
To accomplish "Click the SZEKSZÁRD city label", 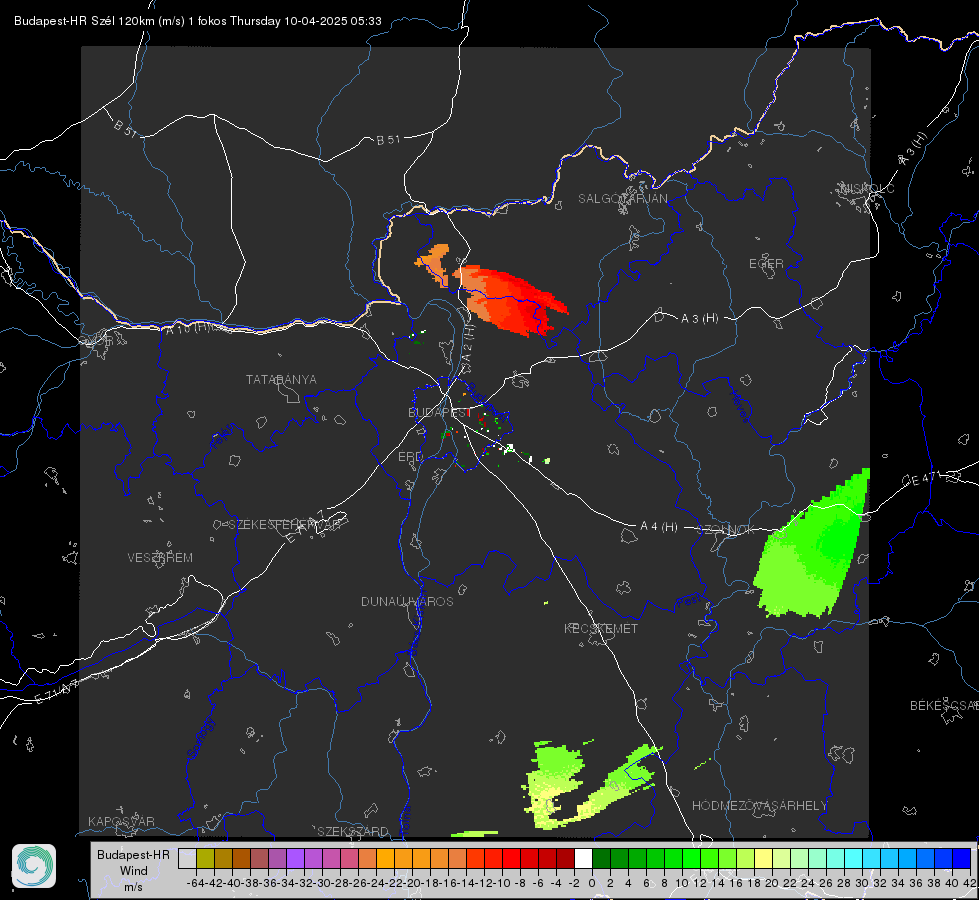I will (x=353, y=831).
